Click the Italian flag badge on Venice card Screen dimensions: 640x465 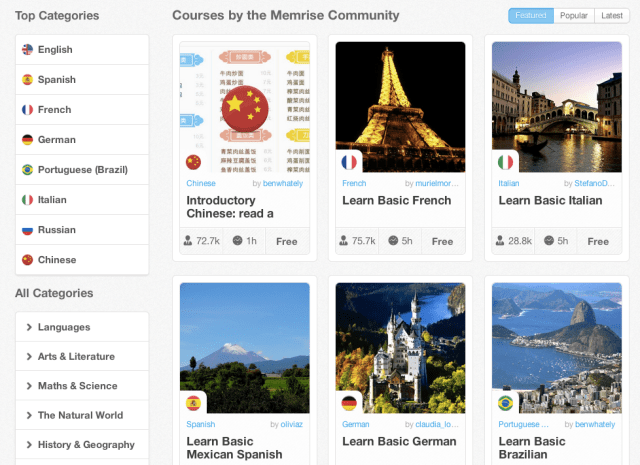[x=505, y=162]
